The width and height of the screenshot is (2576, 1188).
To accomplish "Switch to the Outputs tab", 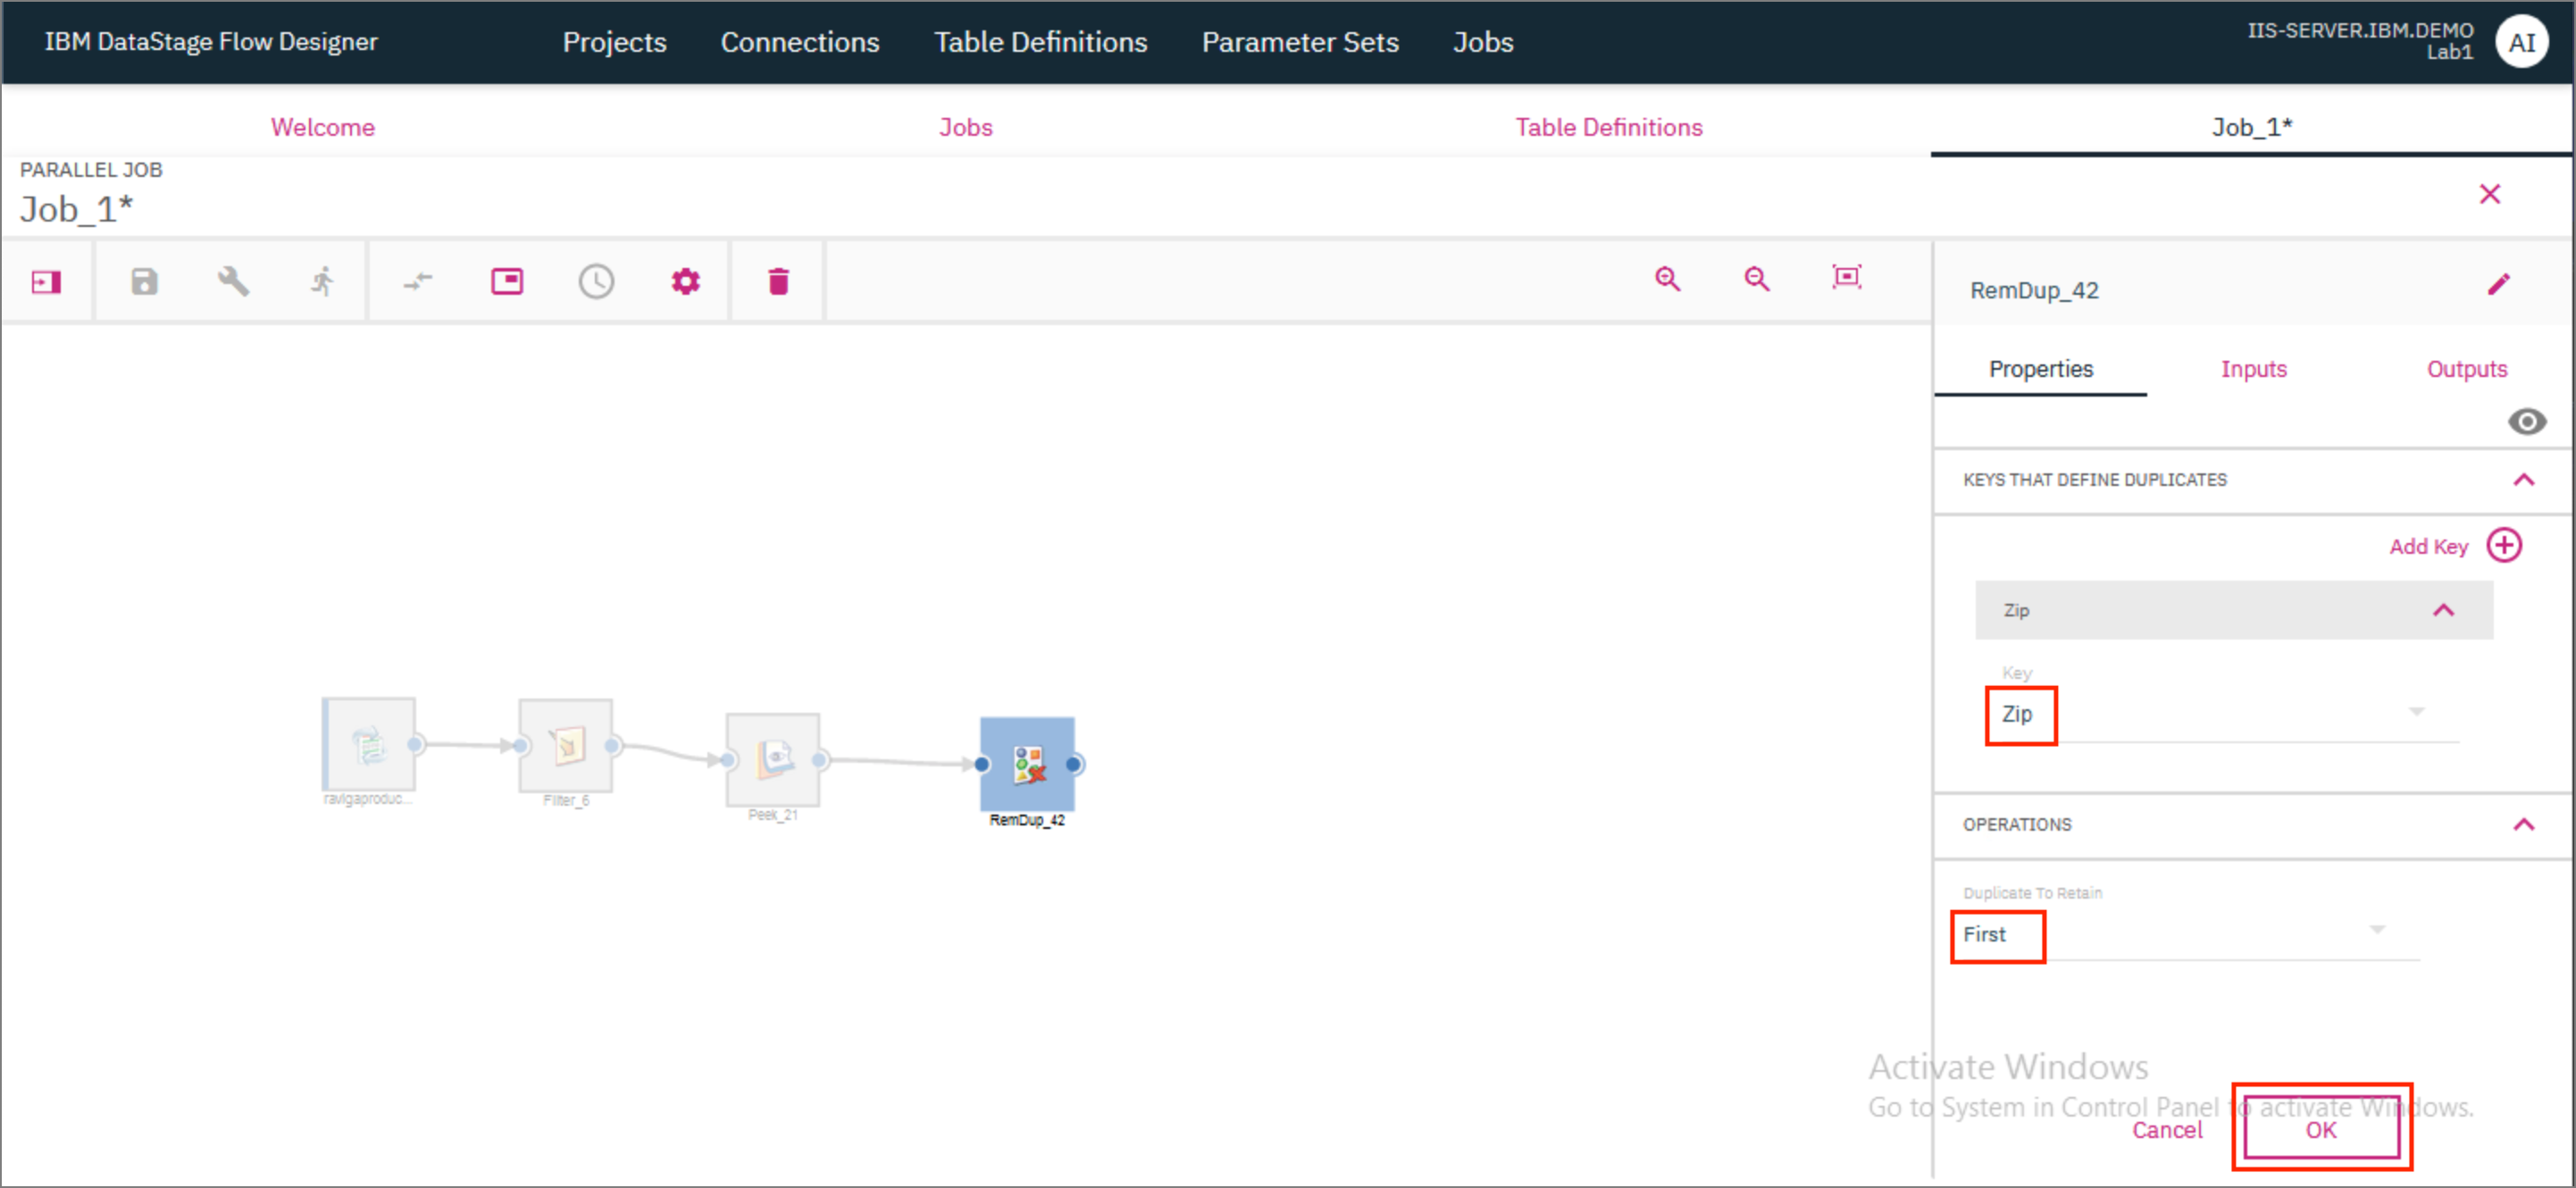I will coord(2466,369).
